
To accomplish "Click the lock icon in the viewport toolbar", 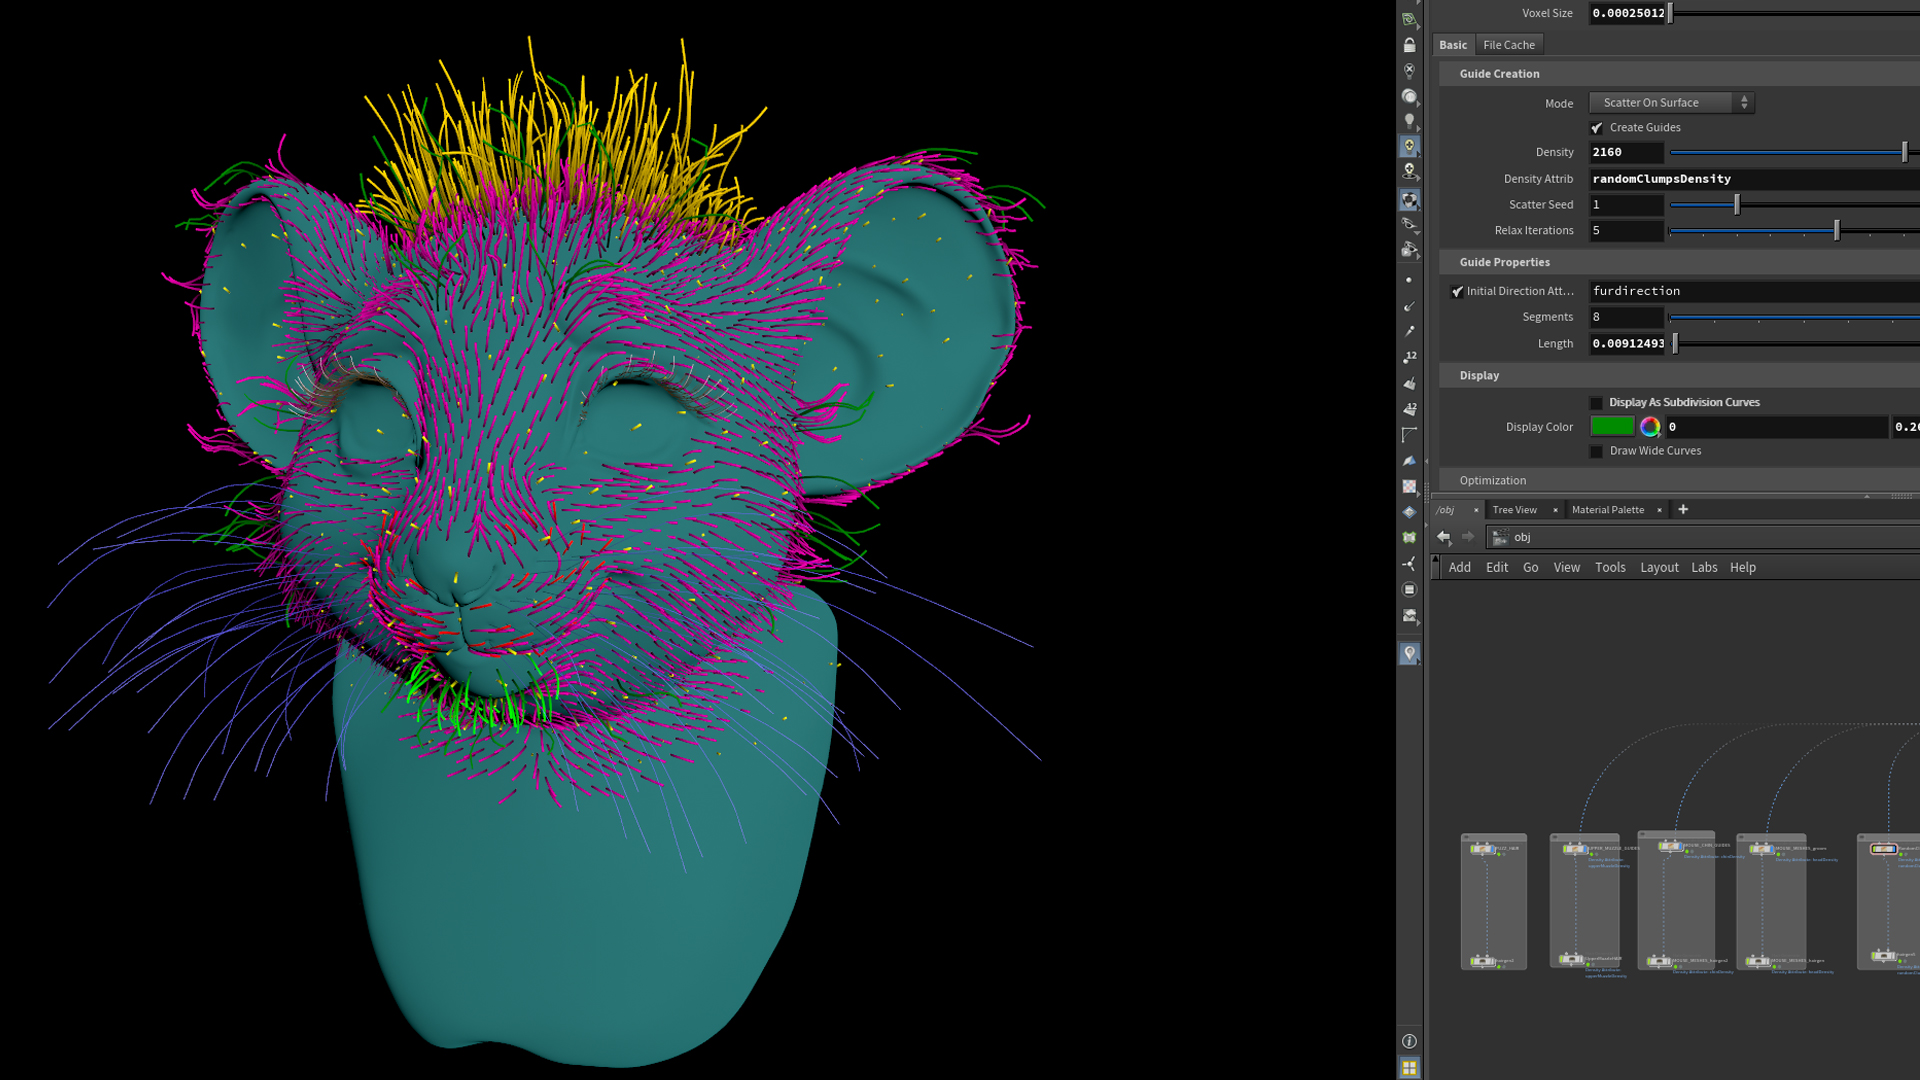I will tap(1409, 46).
